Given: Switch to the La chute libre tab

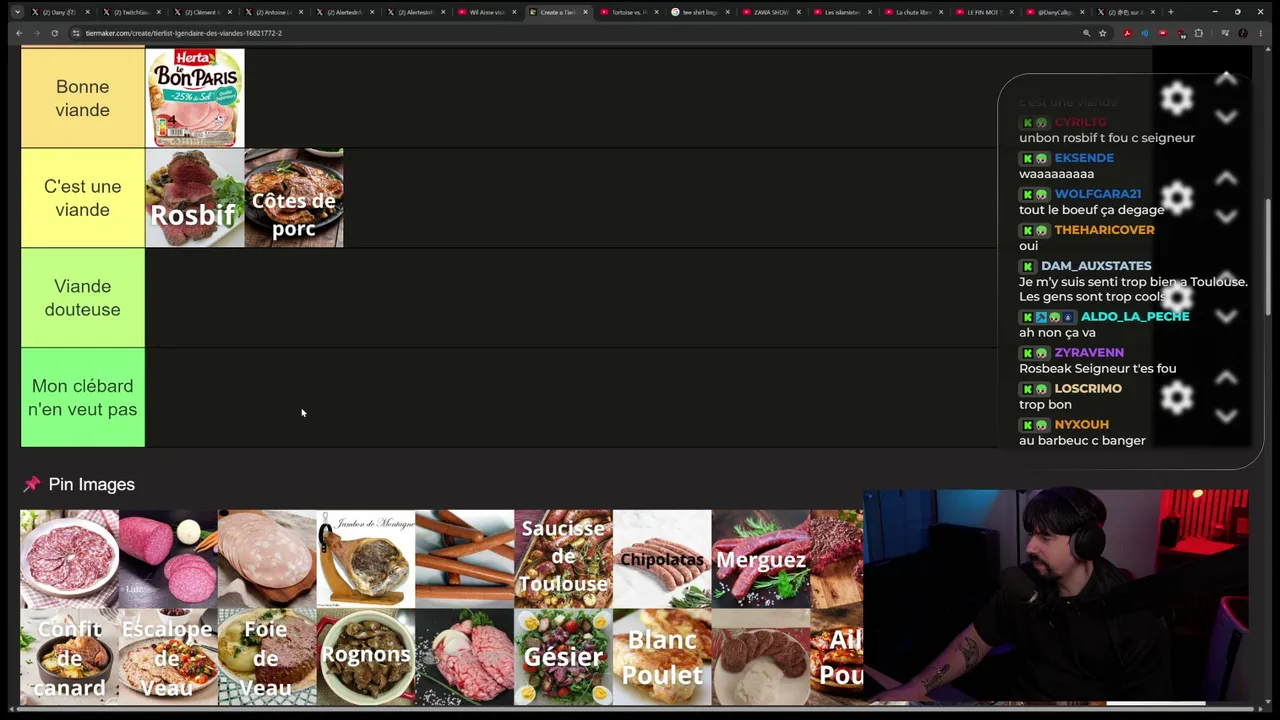Looking at the screenshot, I should [914, 12].
